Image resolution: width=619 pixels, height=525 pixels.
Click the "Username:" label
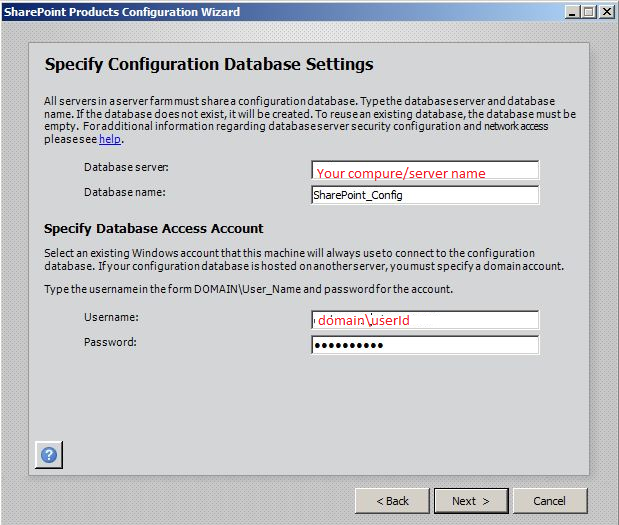(x=111, y=317)
